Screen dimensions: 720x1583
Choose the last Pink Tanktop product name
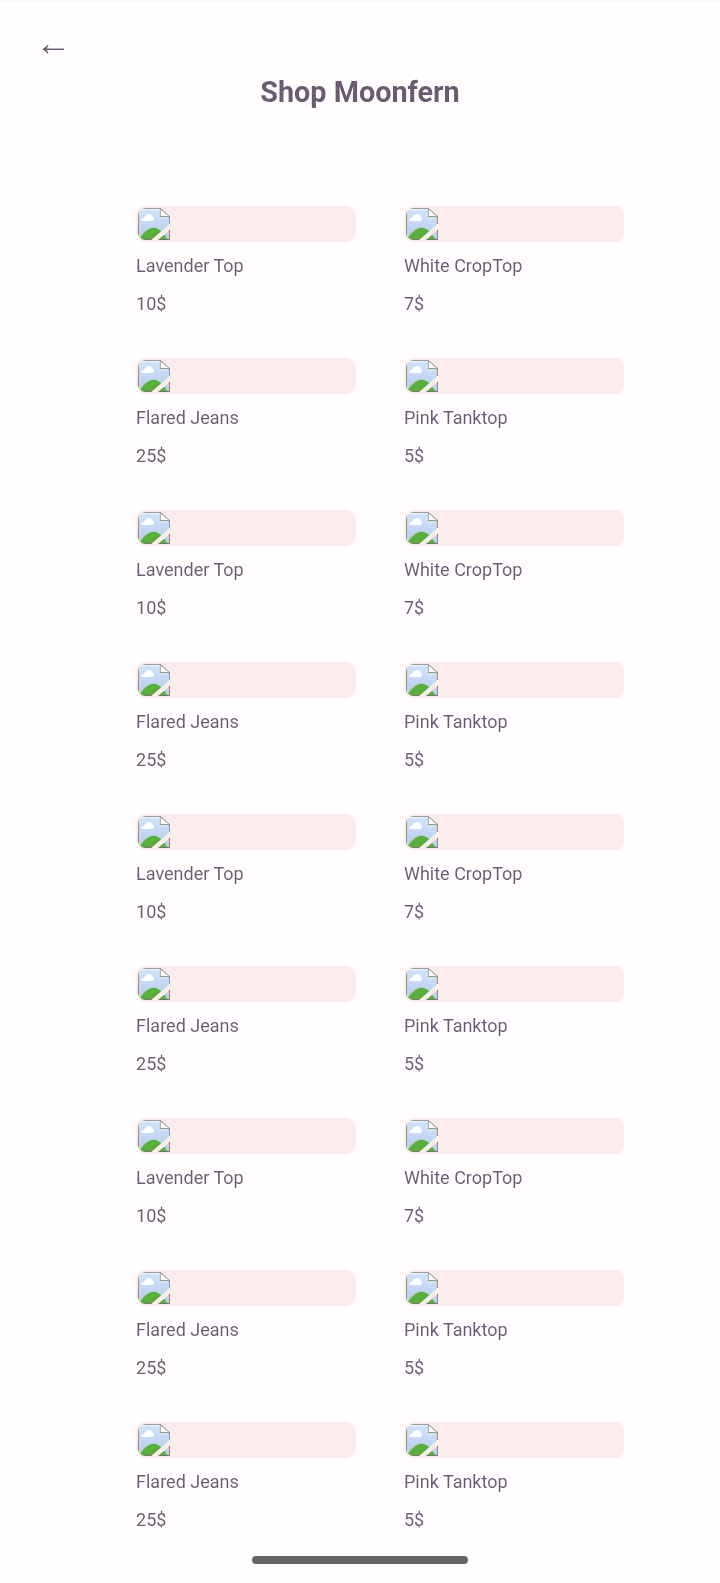pyautogui.click(x=455, y=1482)
